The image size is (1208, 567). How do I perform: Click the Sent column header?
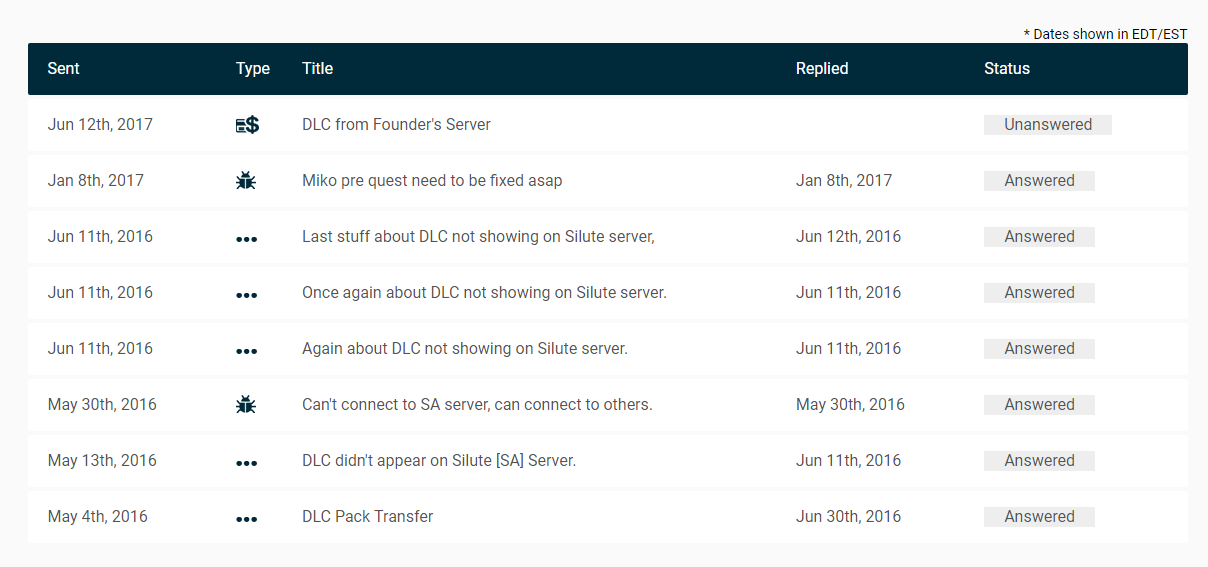tap(63, 69)
